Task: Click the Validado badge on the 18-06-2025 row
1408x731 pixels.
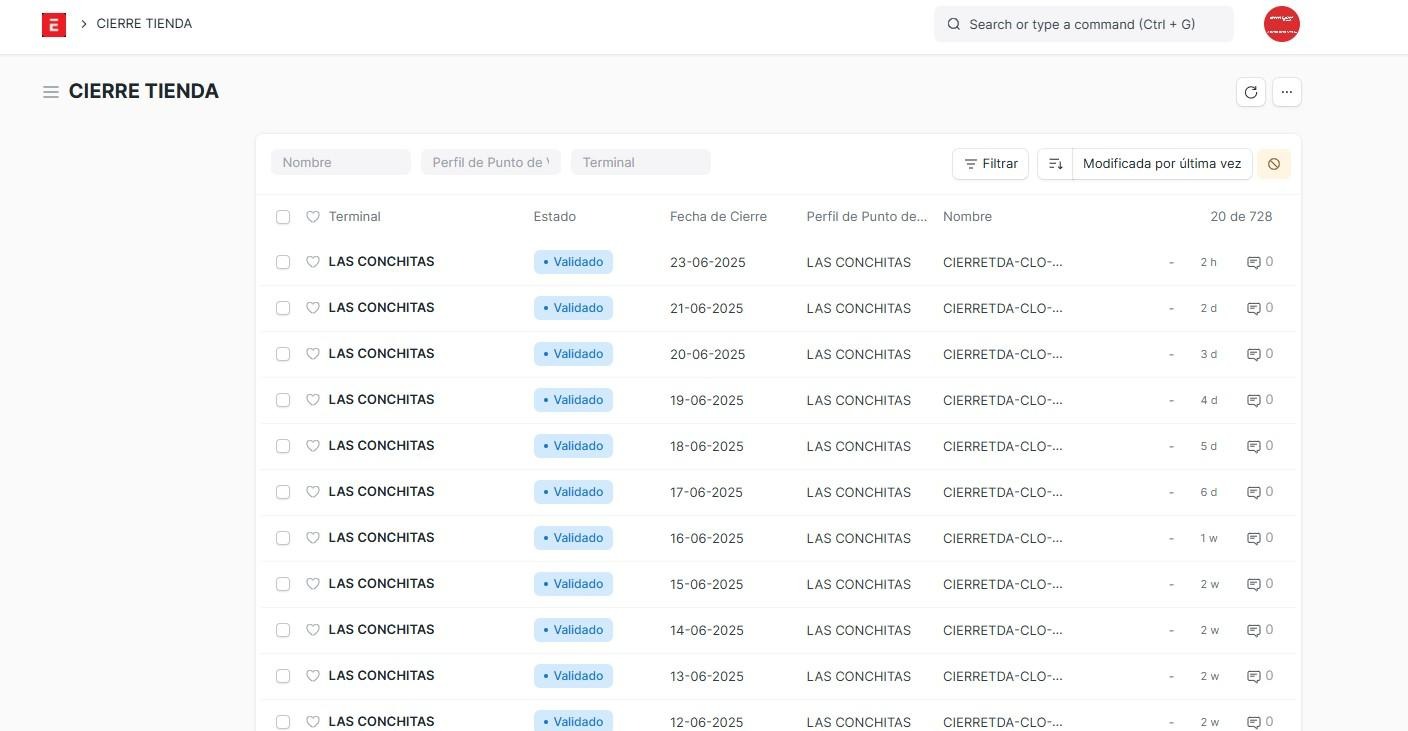Action: pyautogui.click(x=573, y=446)
